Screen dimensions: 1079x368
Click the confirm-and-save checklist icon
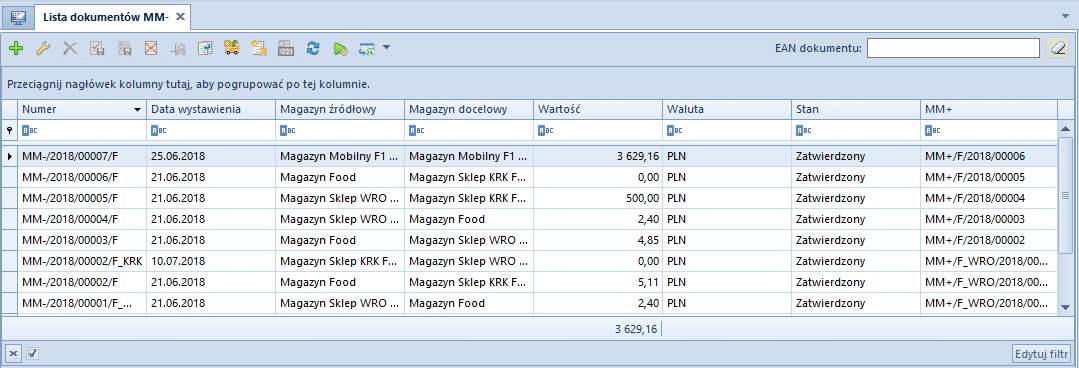(97, 48)
